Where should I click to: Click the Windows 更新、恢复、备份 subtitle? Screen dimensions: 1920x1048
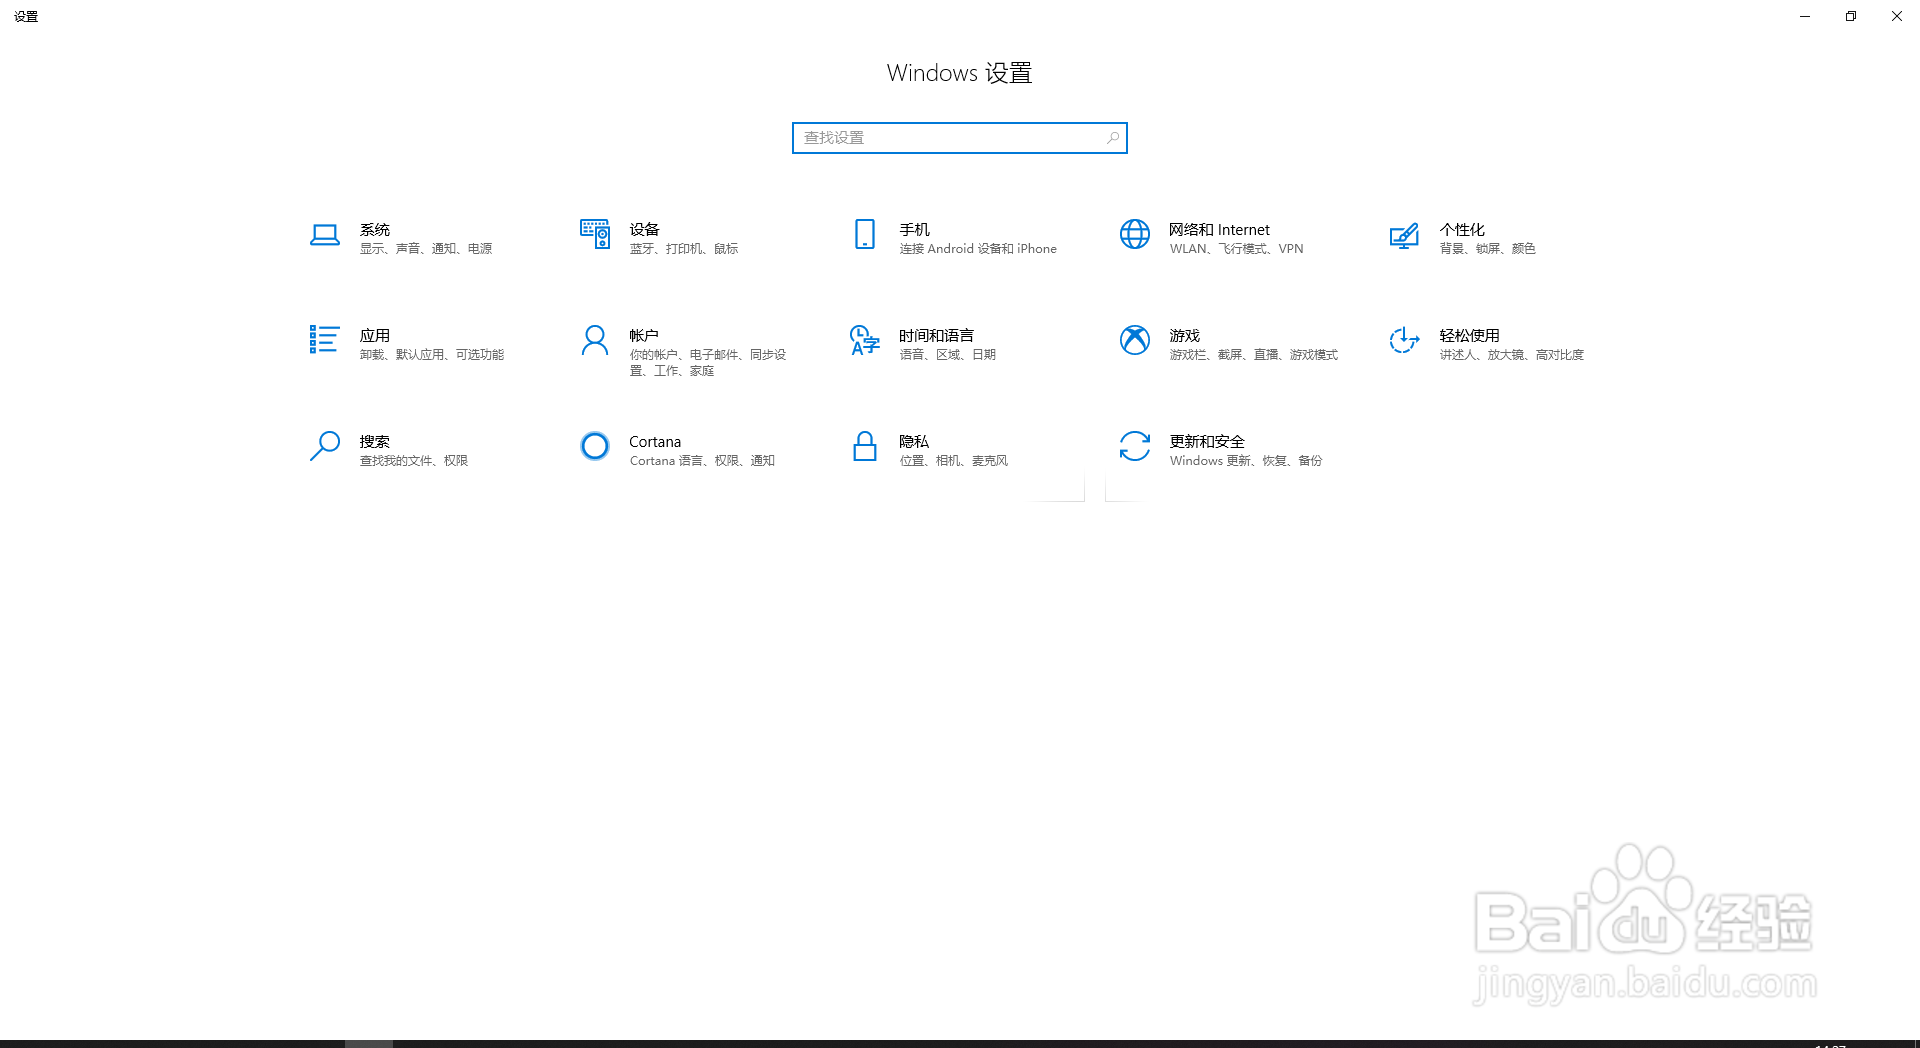tap(1246, 461)
